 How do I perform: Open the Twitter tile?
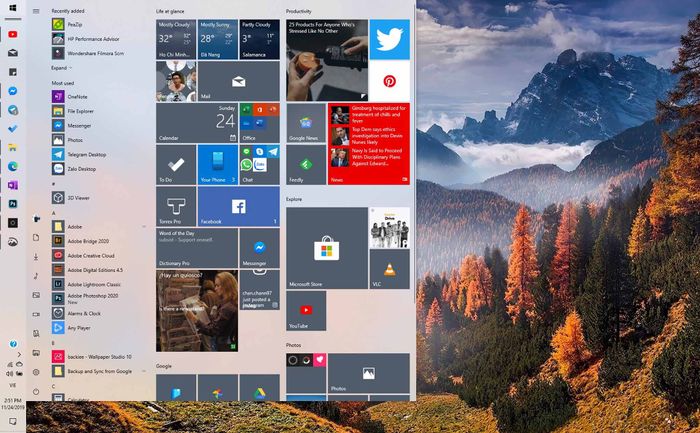click(x=389, y=39)
